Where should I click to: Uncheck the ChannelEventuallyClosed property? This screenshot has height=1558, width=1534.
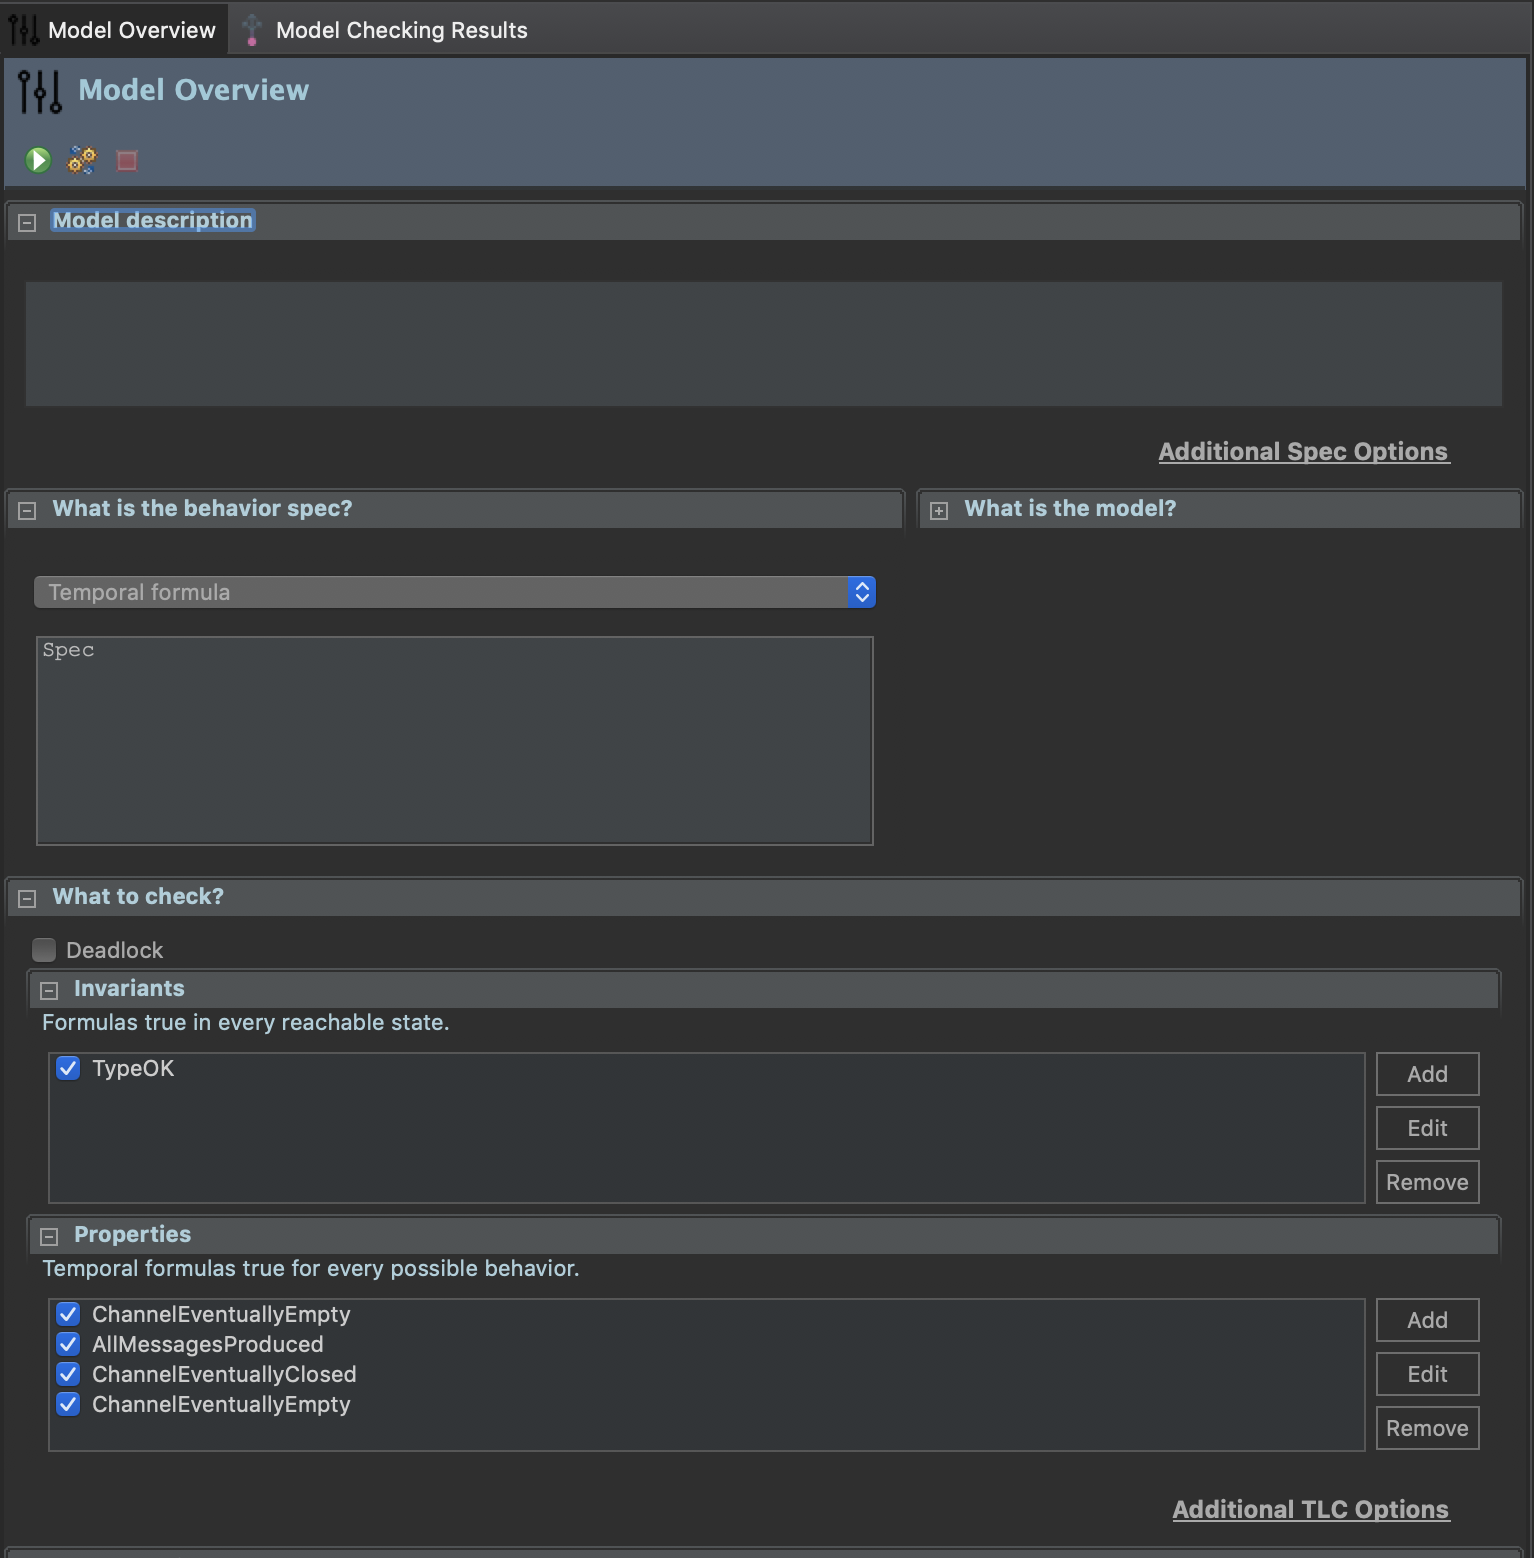[68, 1374]
